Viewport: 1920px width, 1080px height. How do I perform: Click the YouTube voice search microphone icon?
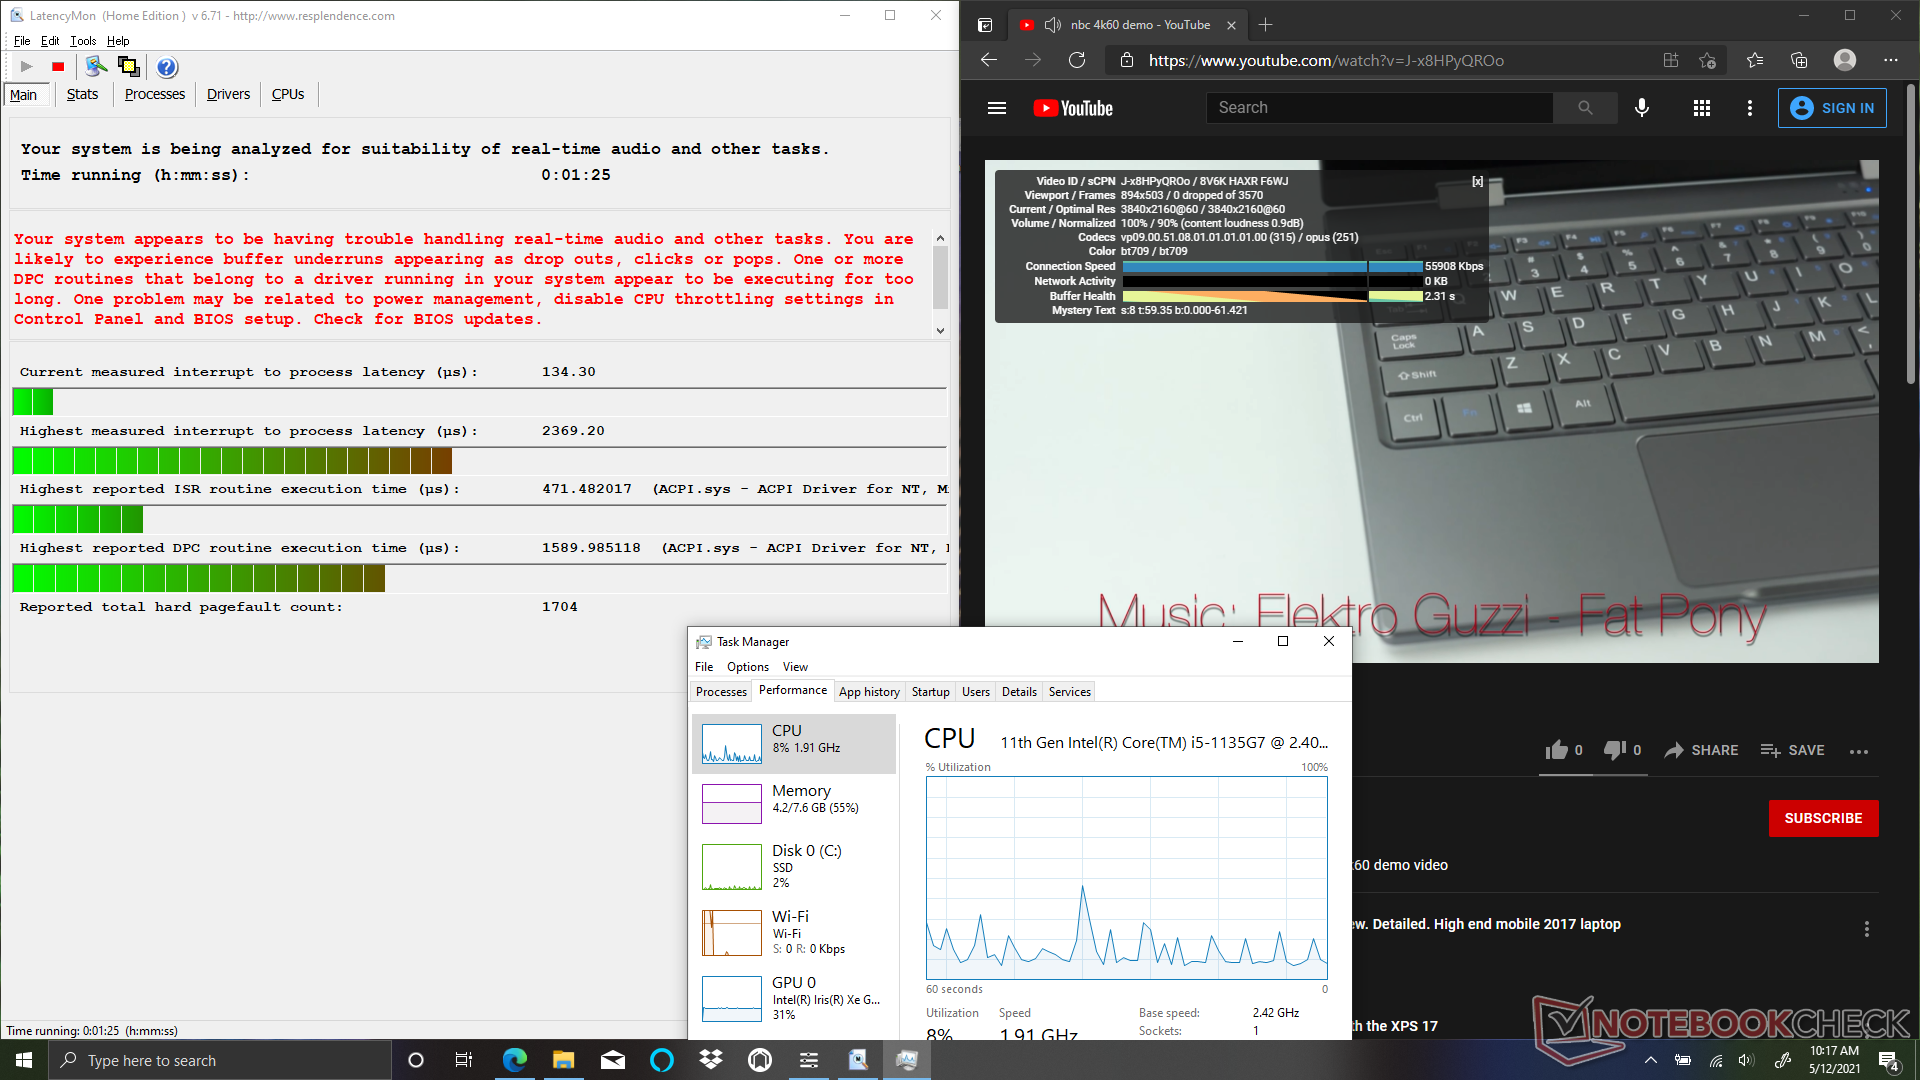pyautogui.click(x=1641, y=108)
